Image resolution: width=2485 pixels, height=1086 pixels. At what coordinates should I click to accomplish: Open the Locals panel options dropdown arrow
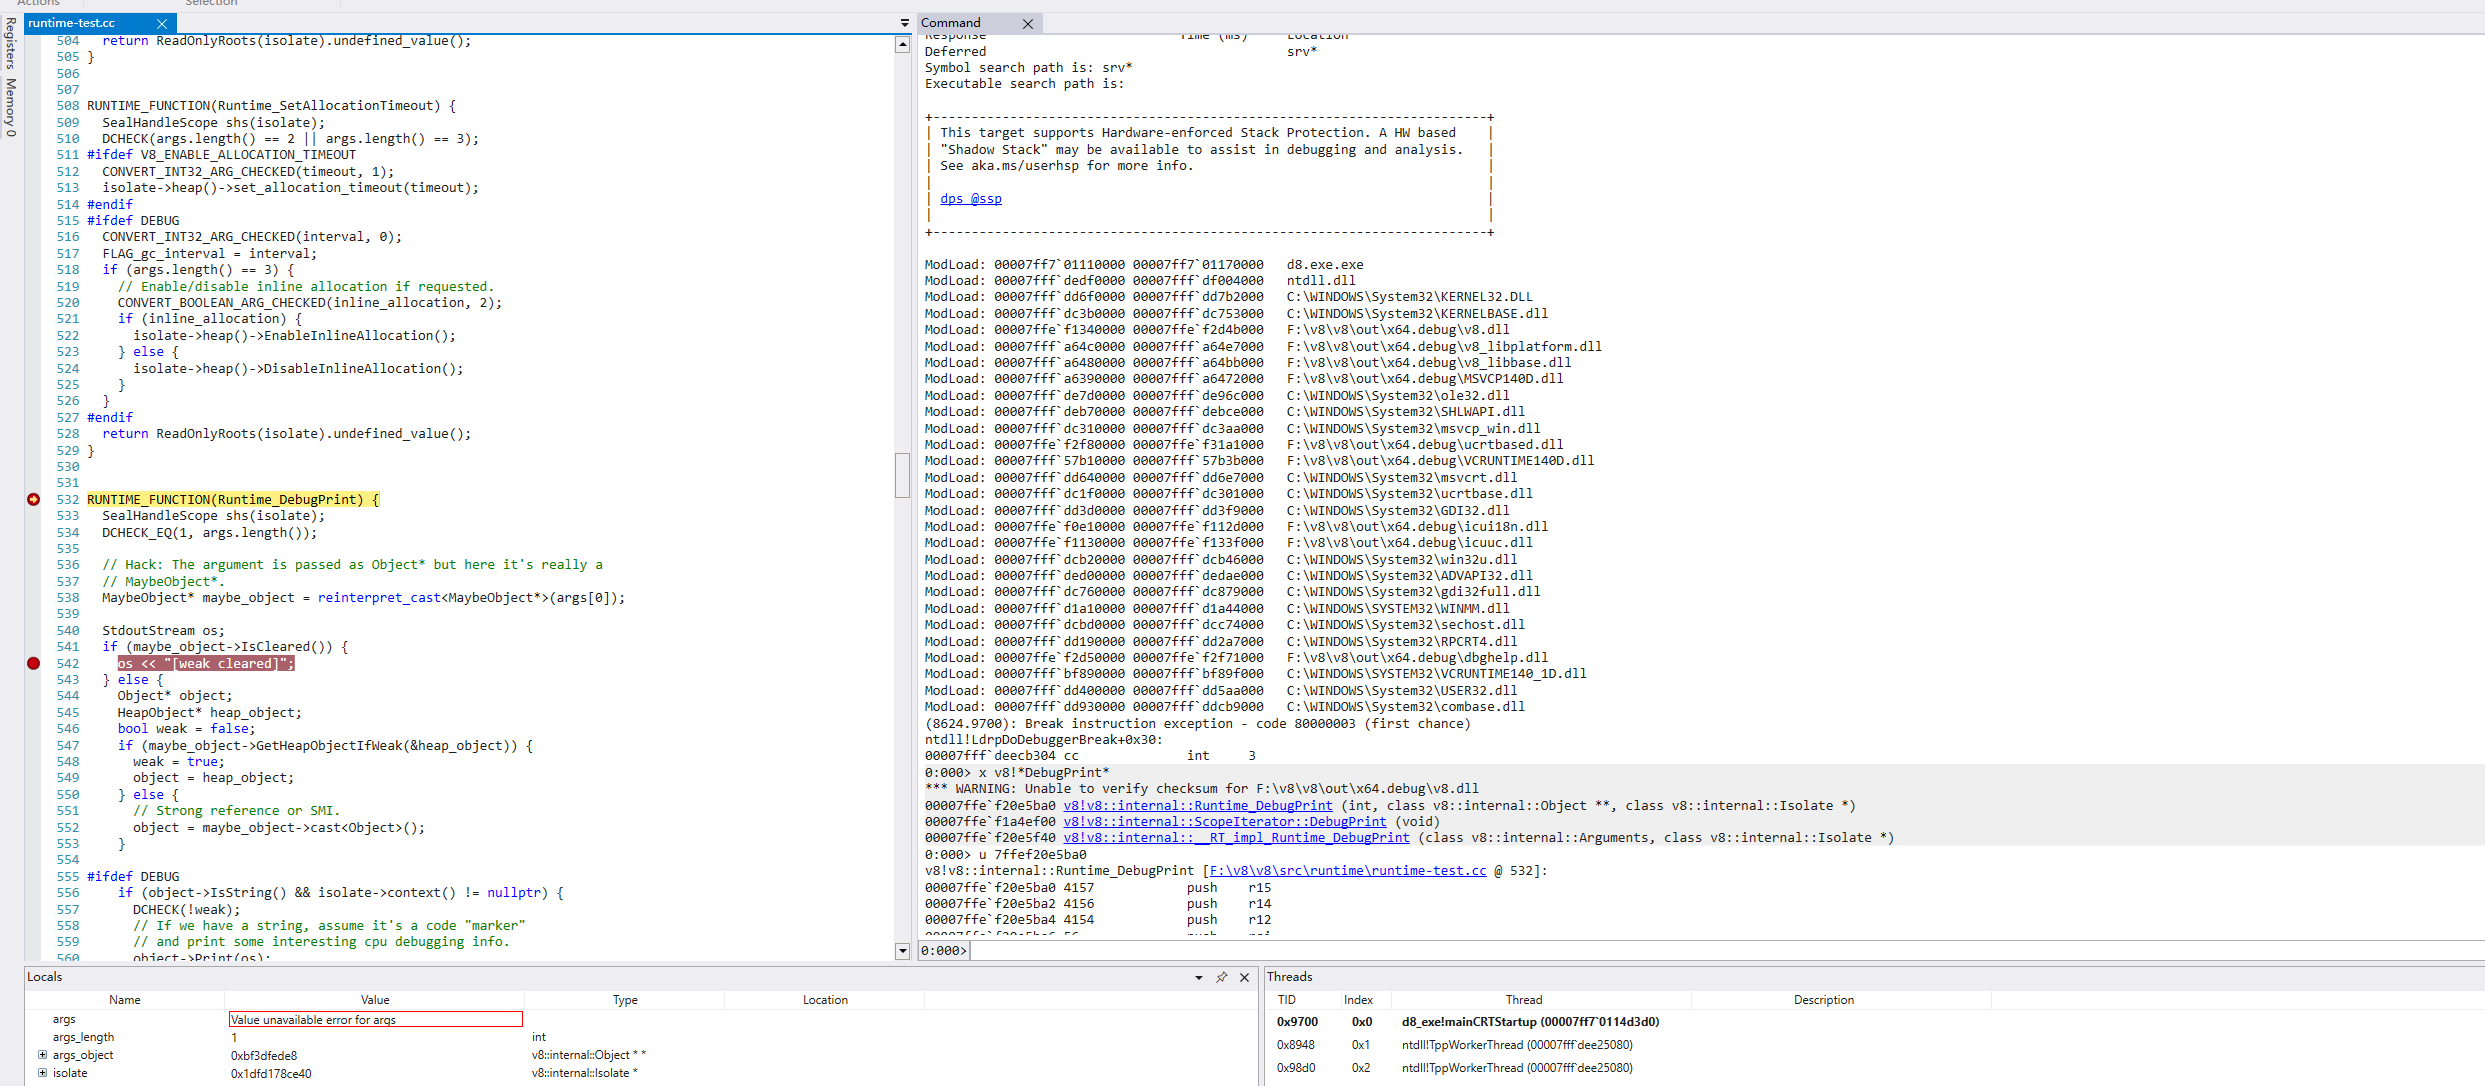1199,977
